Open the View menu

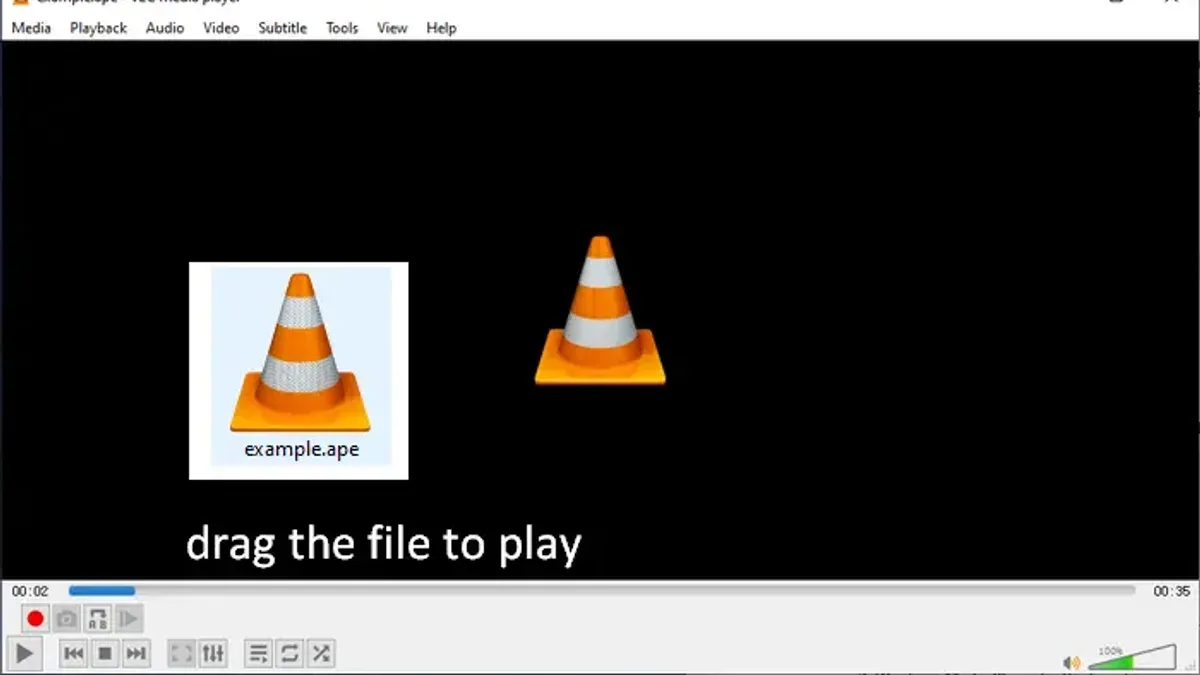point(392,28)
